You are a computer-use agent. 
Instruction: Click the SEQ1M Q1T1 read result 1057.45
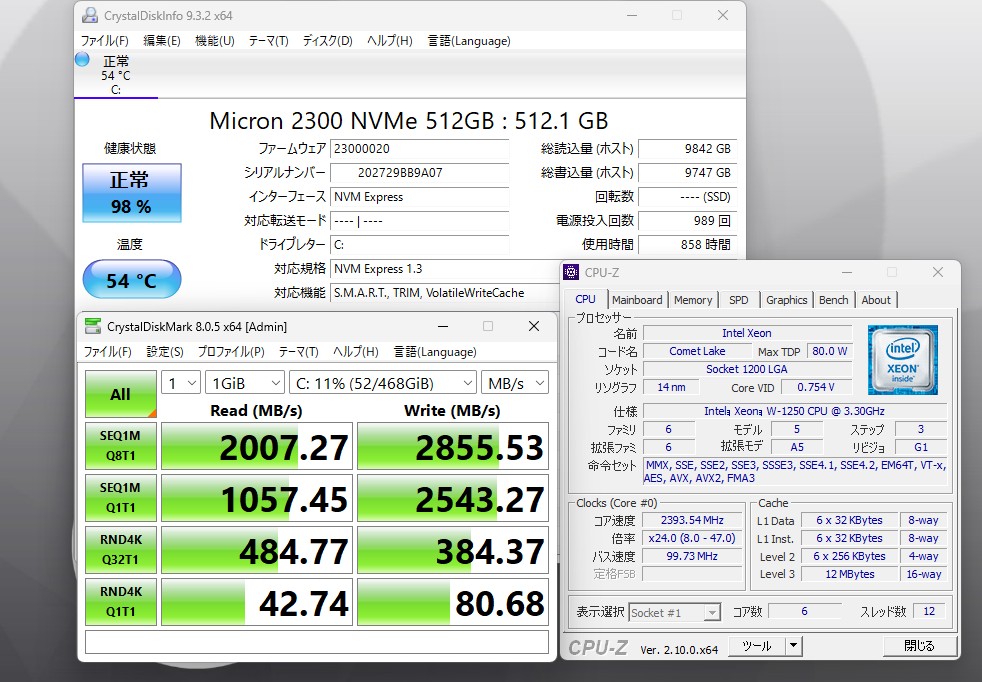tap(257, 498)
